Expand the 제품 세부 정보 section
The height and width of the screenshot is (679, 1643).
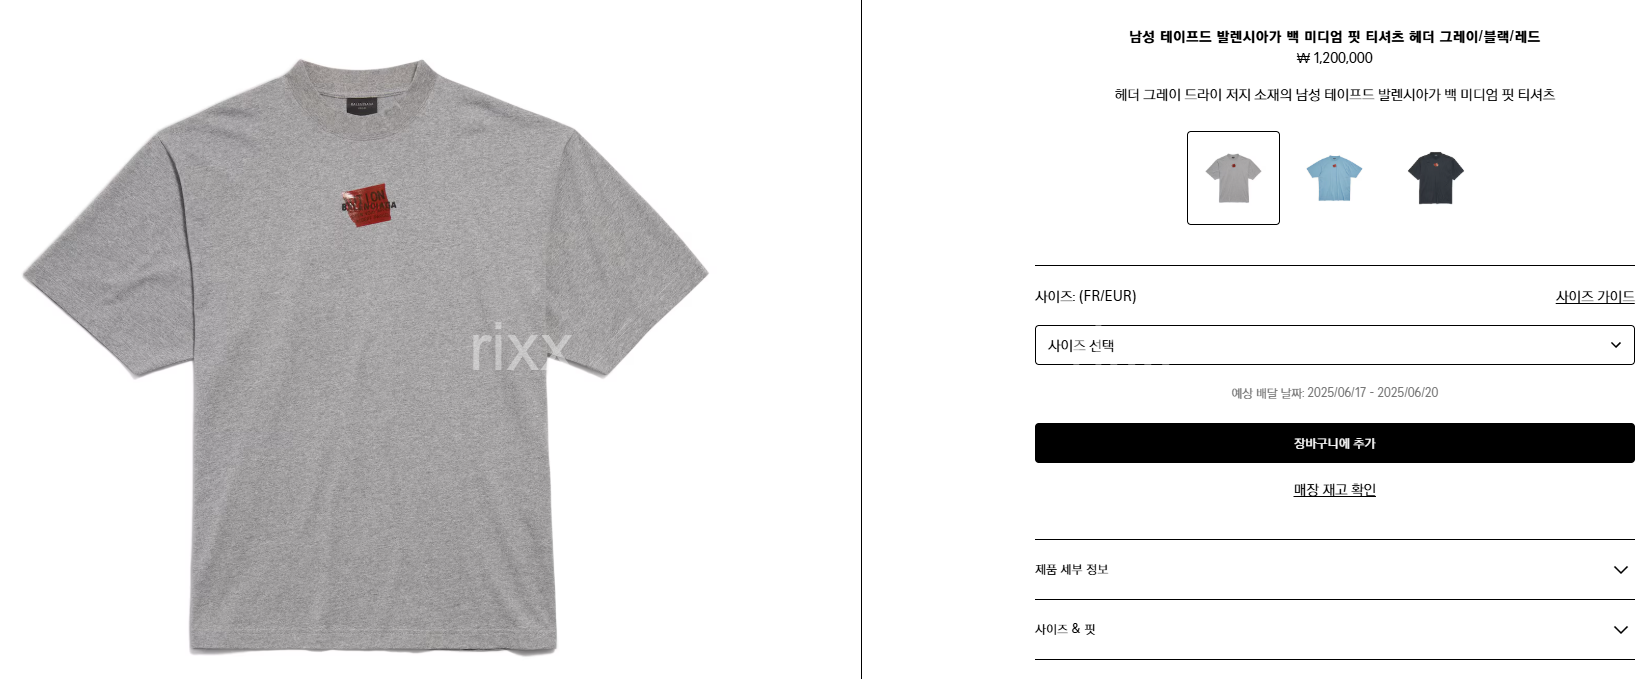tap(1334, 570)
